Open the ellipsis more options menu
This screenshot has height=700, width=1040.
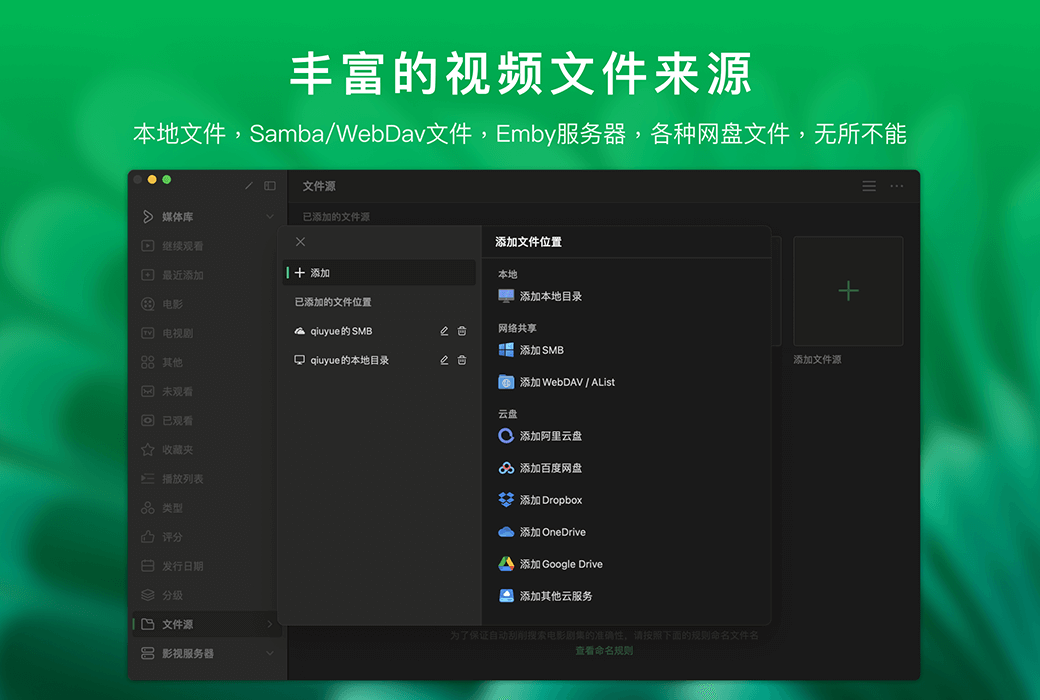[x=897, y=186]
